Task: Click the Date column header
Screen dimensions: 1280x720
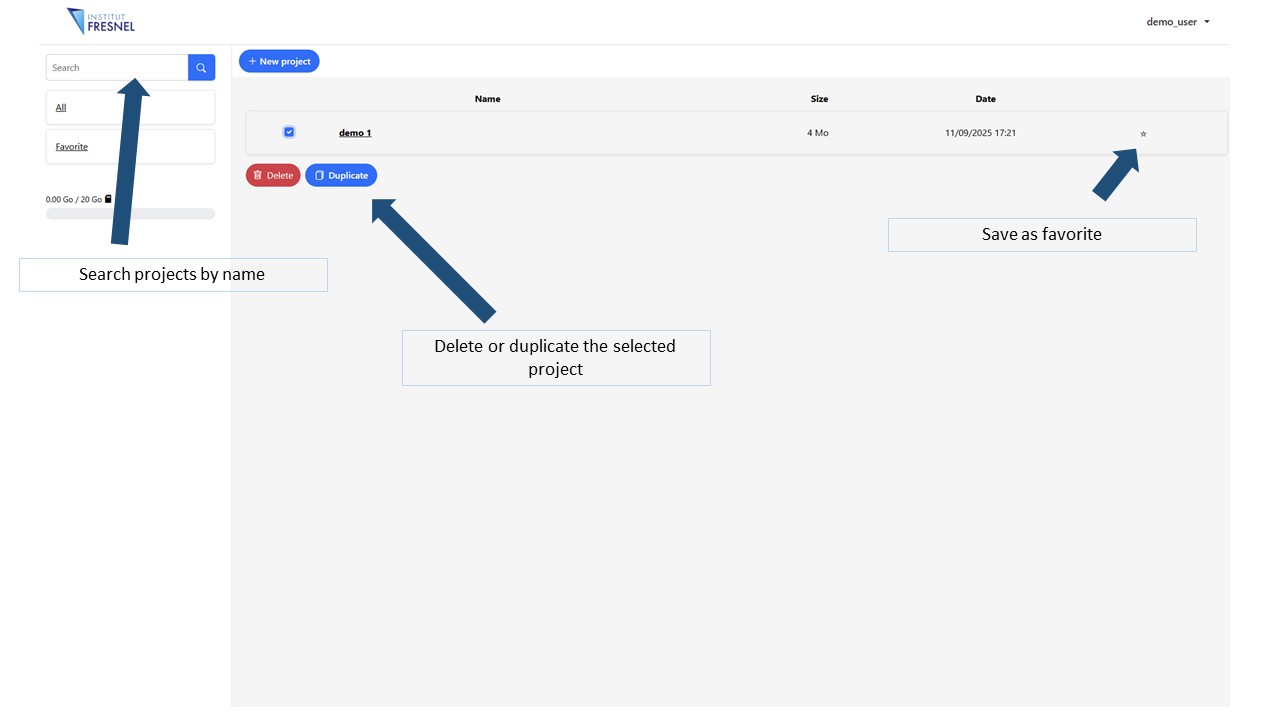Action: coord(985,99)
